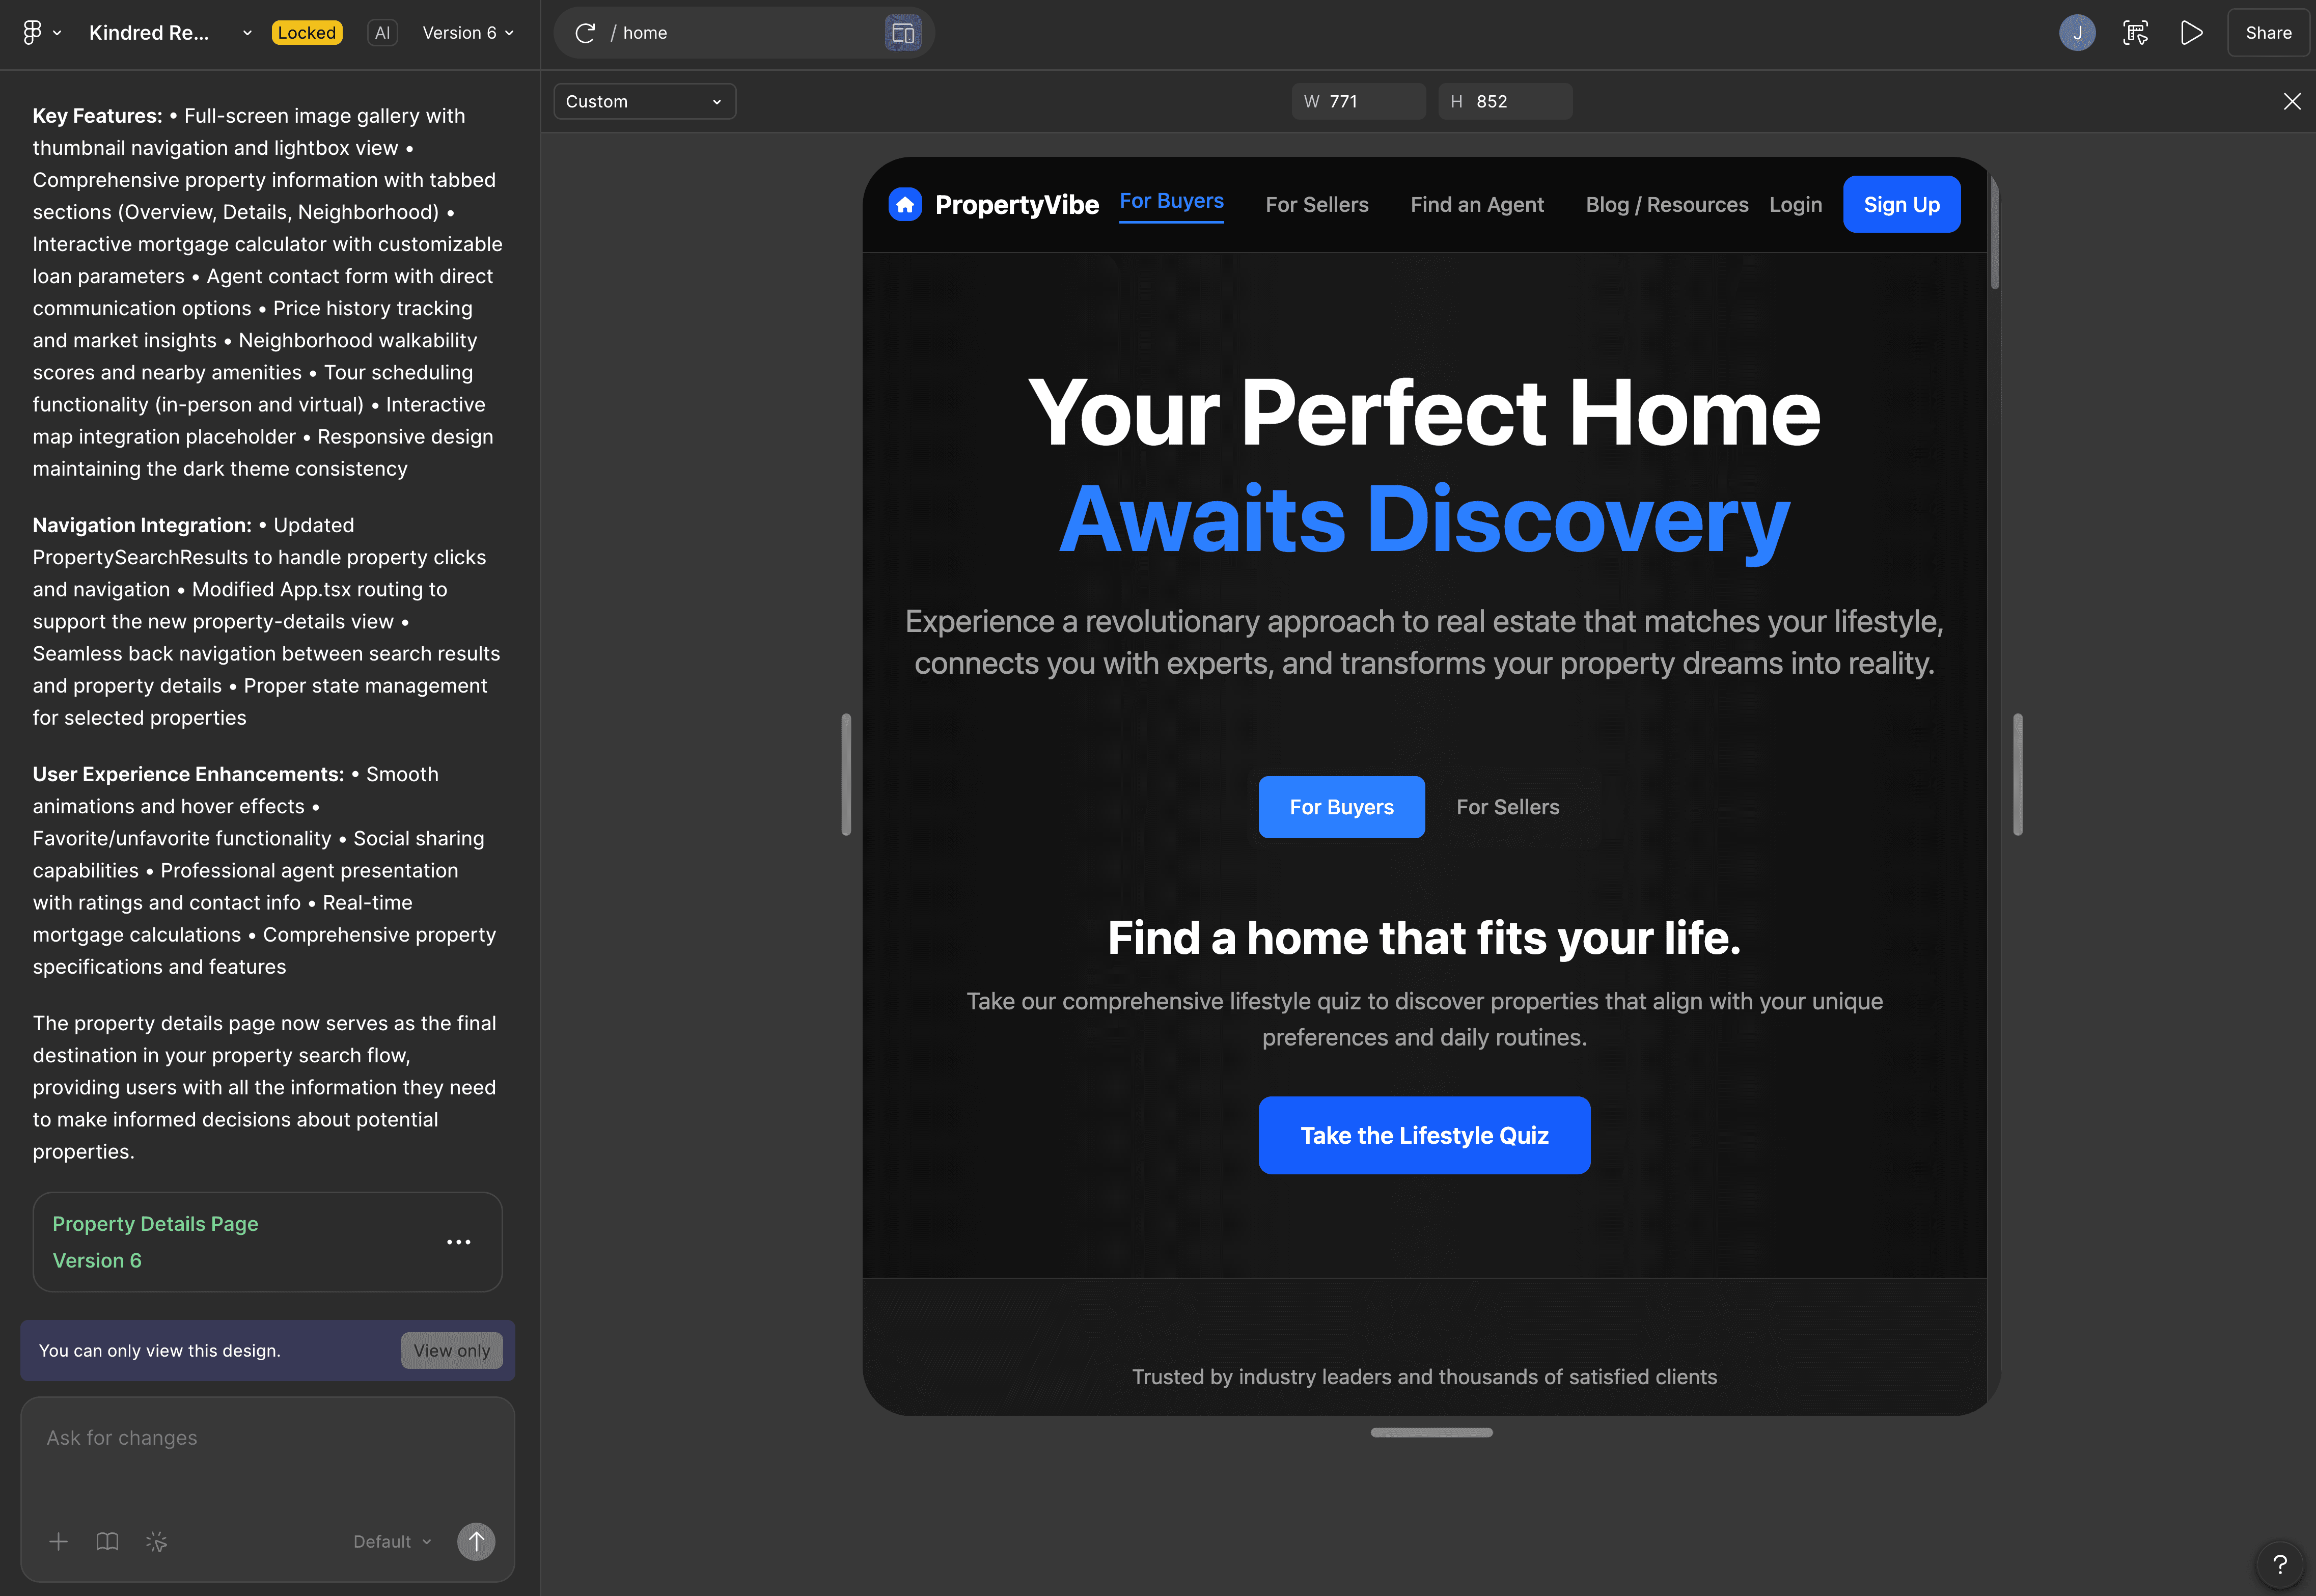Click the inspect element icon
The image size is (2316, 1596).
[x=2135, y=33]
